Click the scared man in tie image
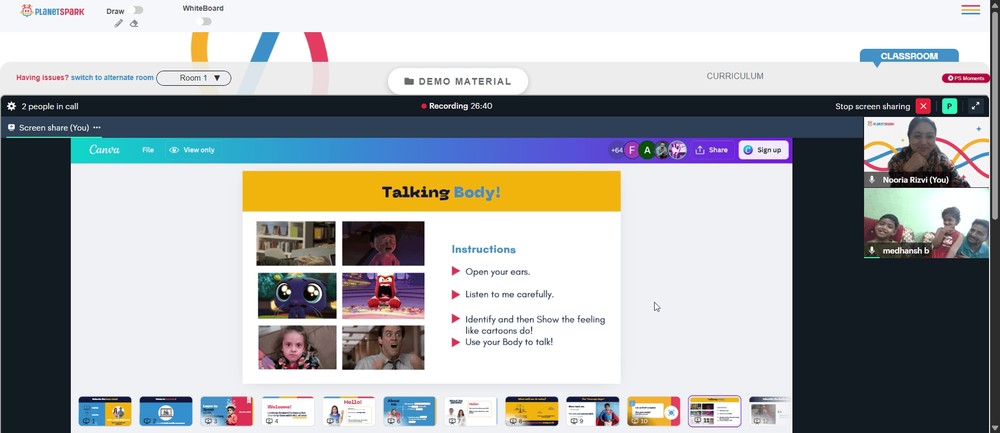Image resolution: width=1000 pixels, height=433 pixels. tap(383, 348)
